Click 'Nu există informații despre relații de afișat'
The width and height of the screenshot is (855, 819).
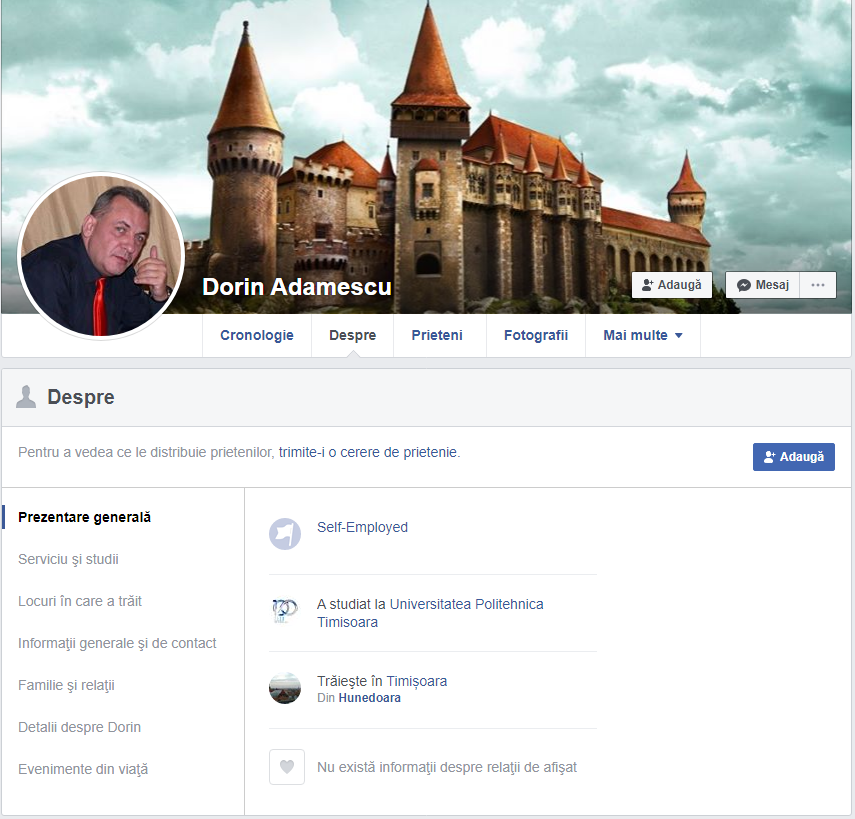(x=447, y=767)
